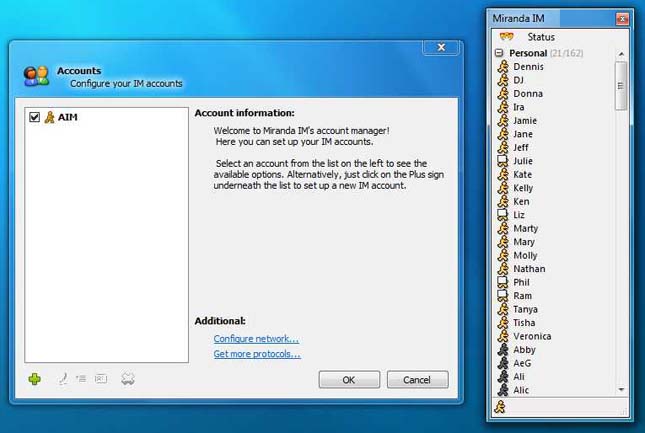The width and height of the screenshot is (645, 433).
Task: Select contact Ira
Action: [519, 107]
